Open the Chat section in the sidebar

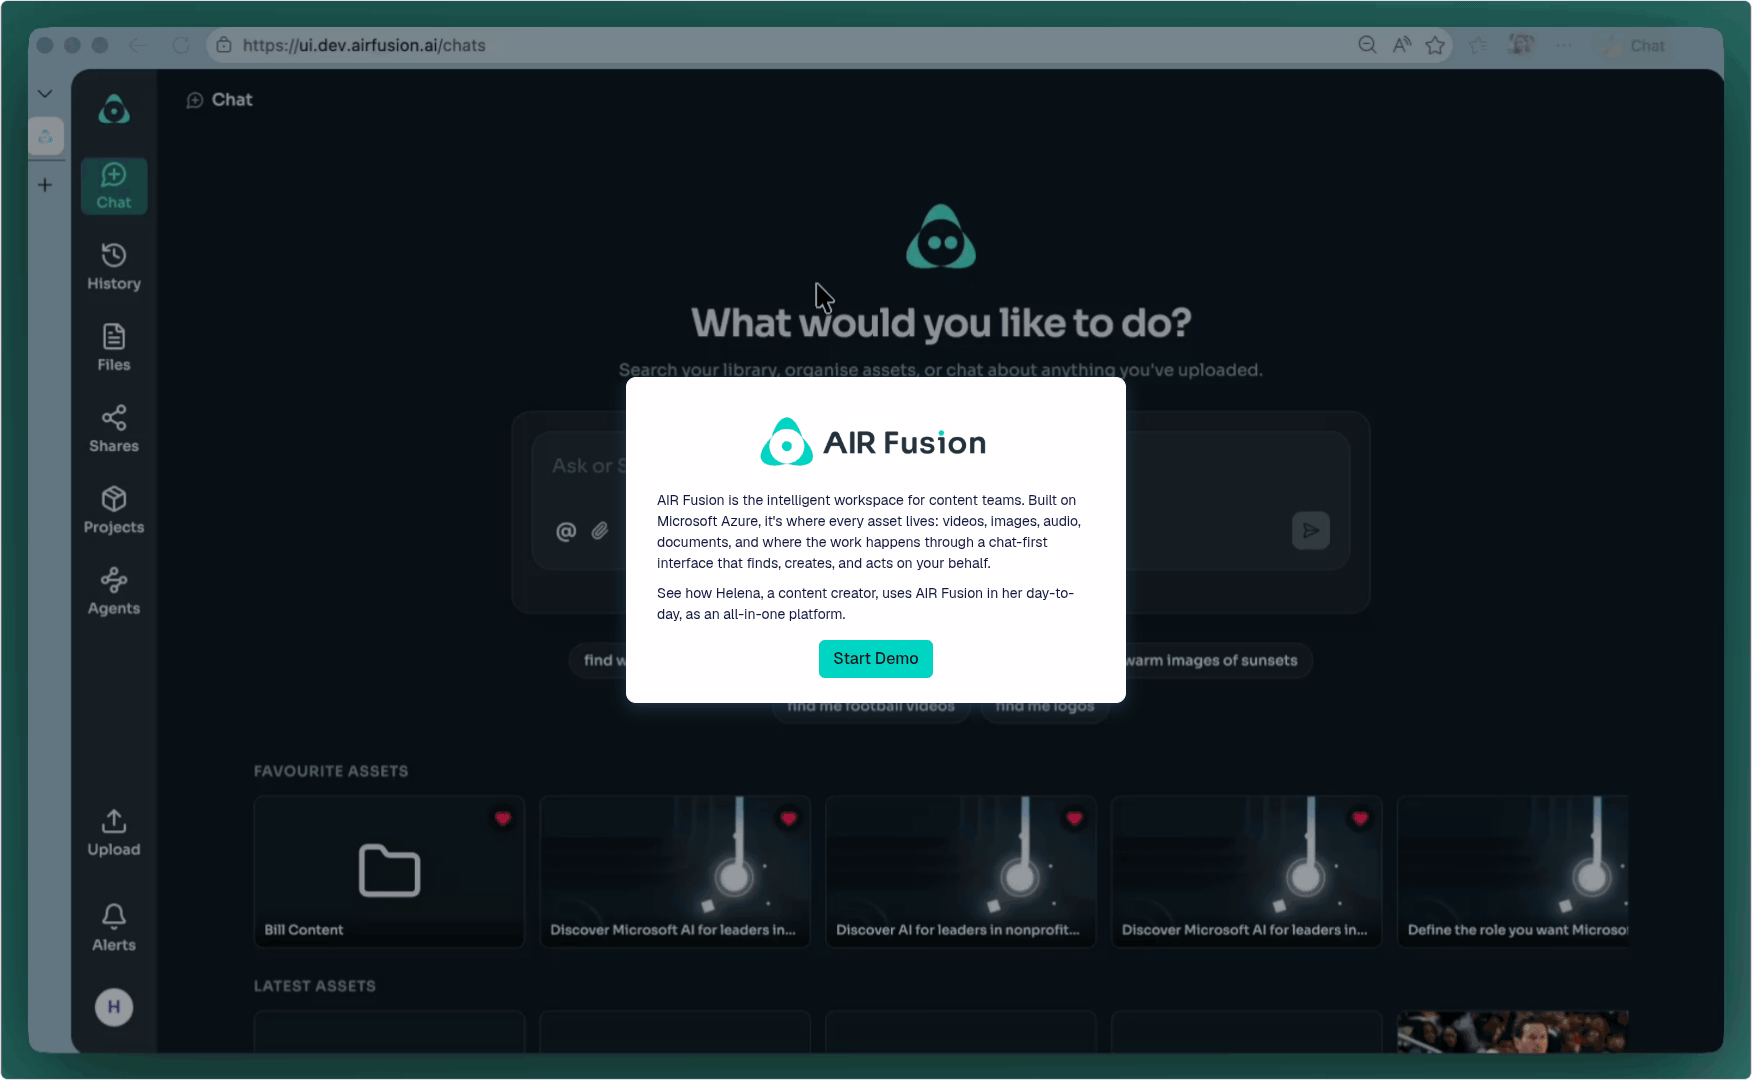coord(114,186)
